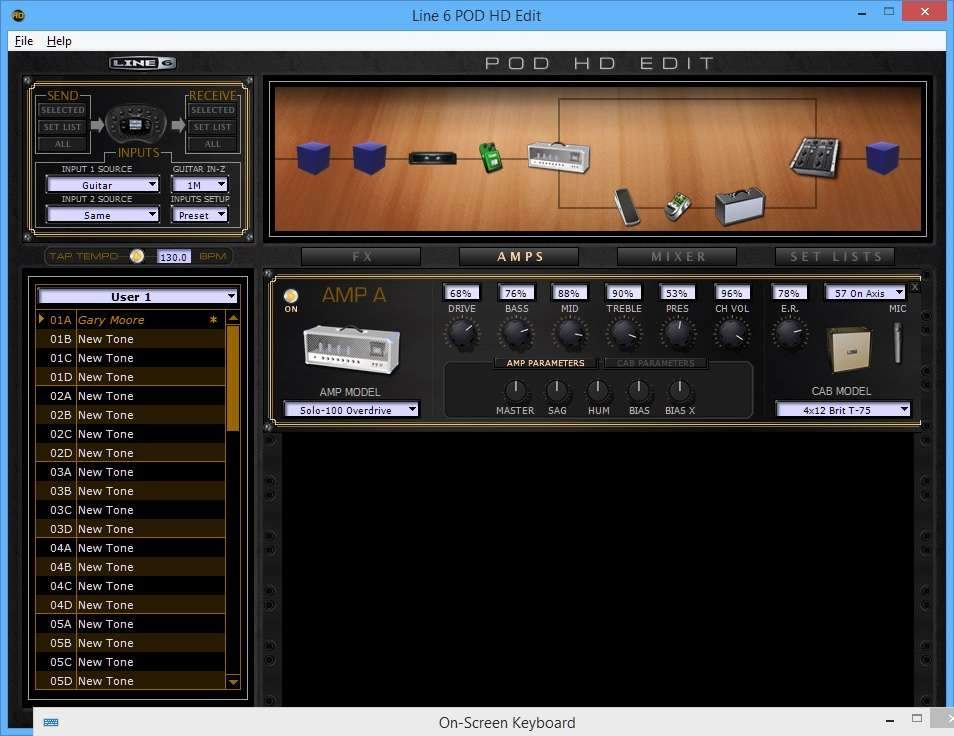The height and width of the screenshot is (736, 954).
Task: Open the AMP MODEL dropdown Solo-100 Overdrive
Action: coord(351,410)
